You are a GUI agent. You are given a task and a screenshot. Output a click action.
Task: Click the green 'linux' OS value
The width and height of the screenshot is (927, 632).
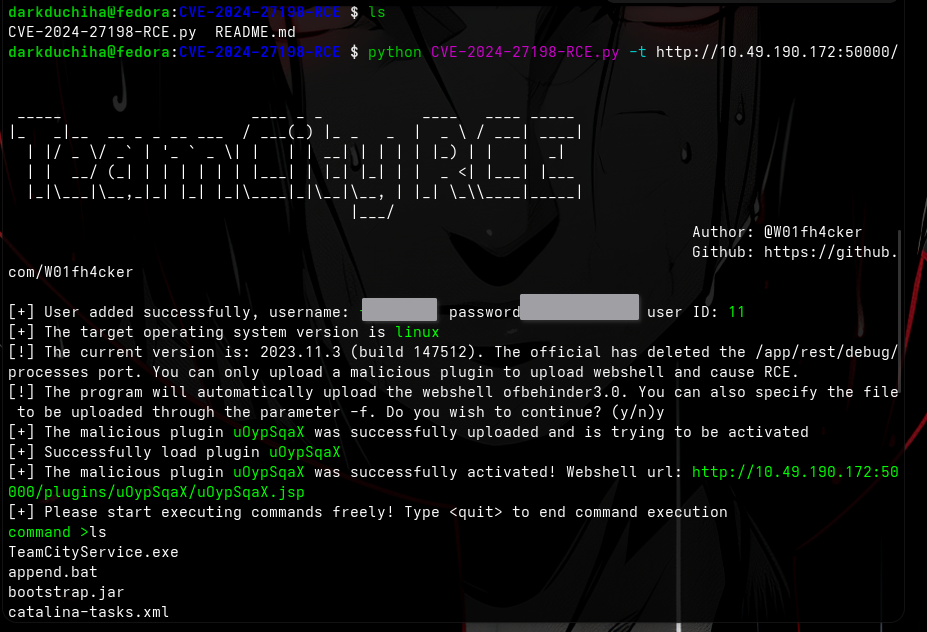click(x=417, y=332)
